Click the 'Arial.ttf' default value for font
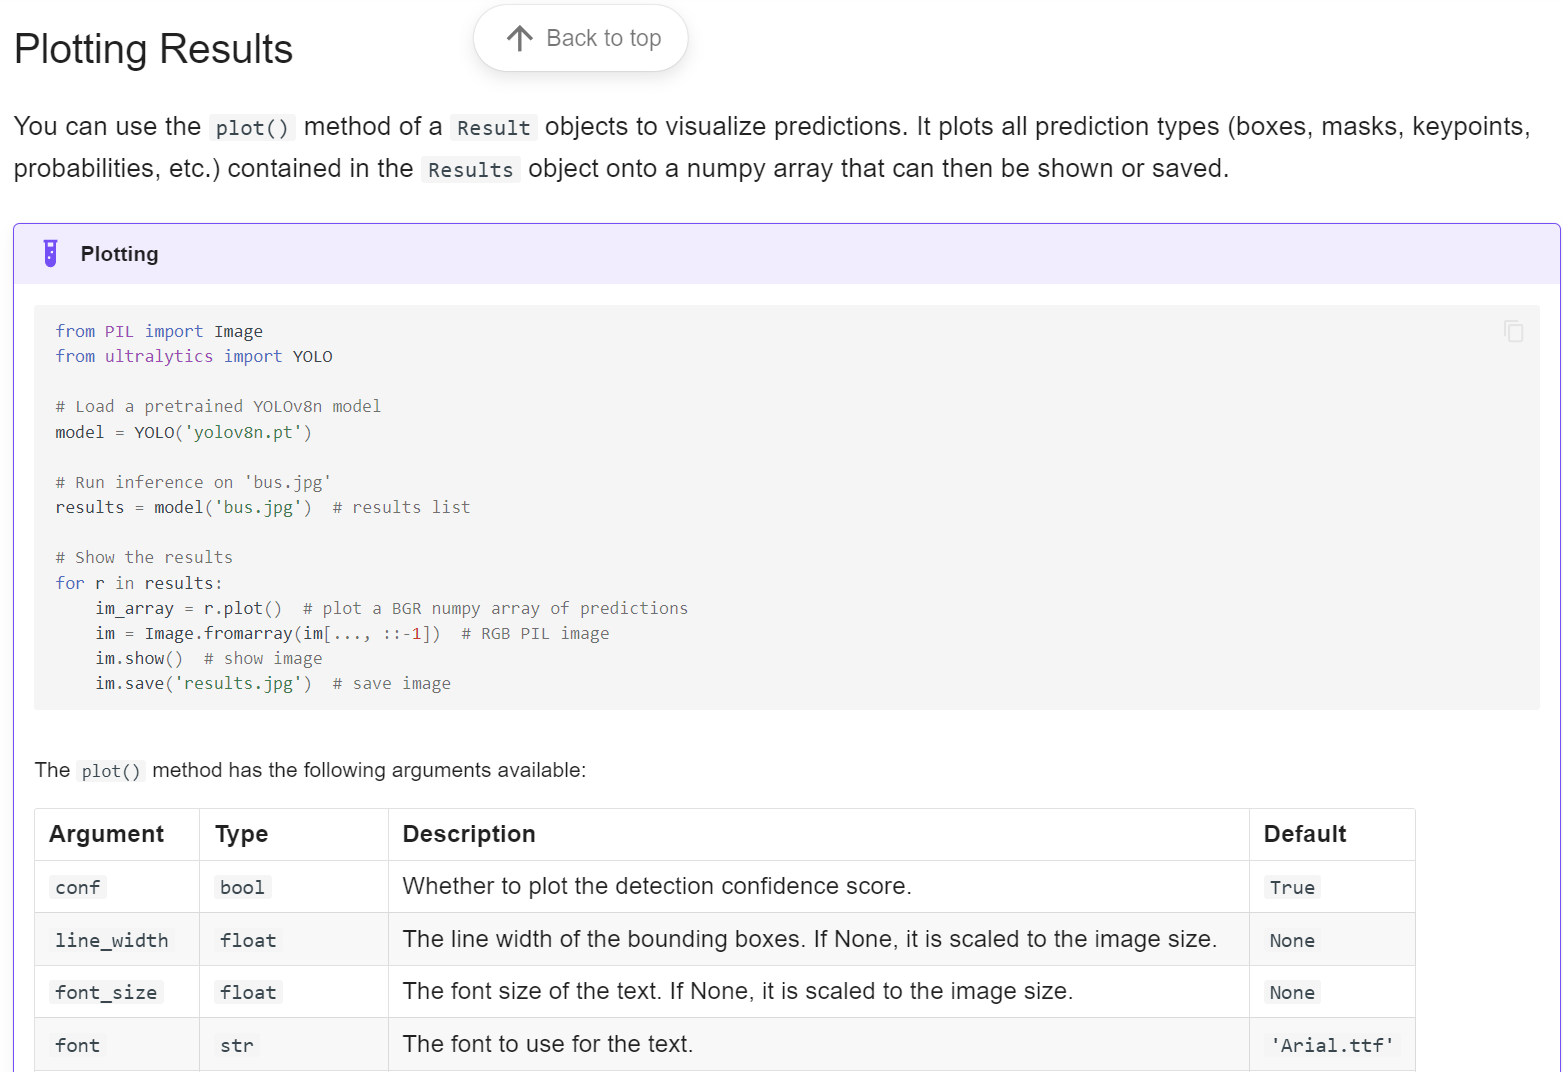Viewport: 1563px width, 1072px height. pyautogui.click(x=1332, y=1044)
